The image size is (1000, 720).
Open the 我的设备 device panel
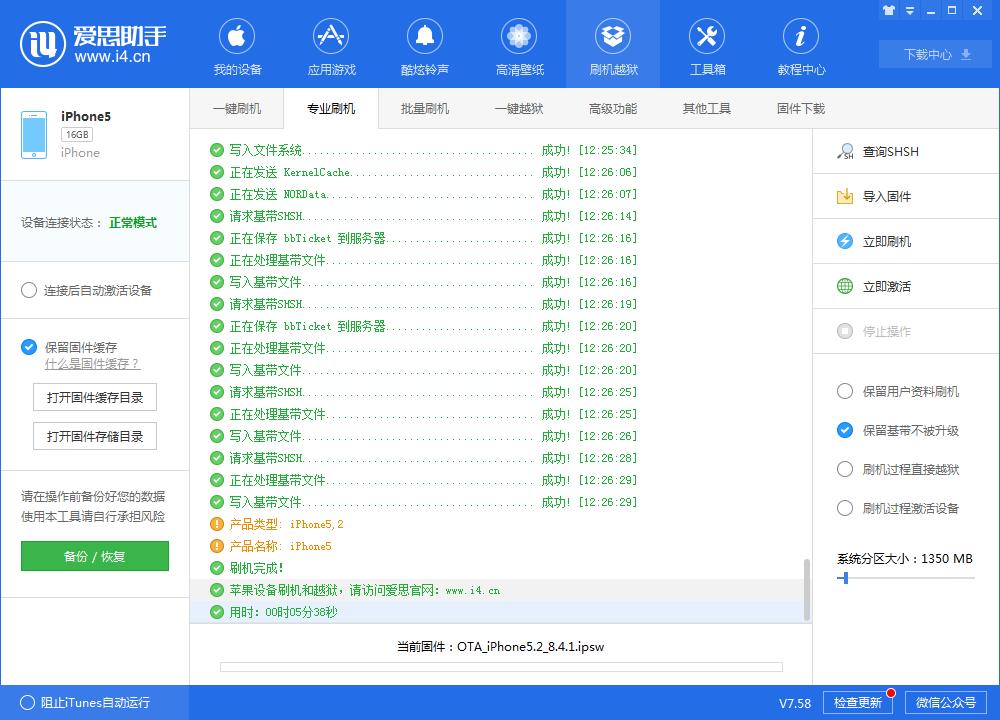pos(236,44)
